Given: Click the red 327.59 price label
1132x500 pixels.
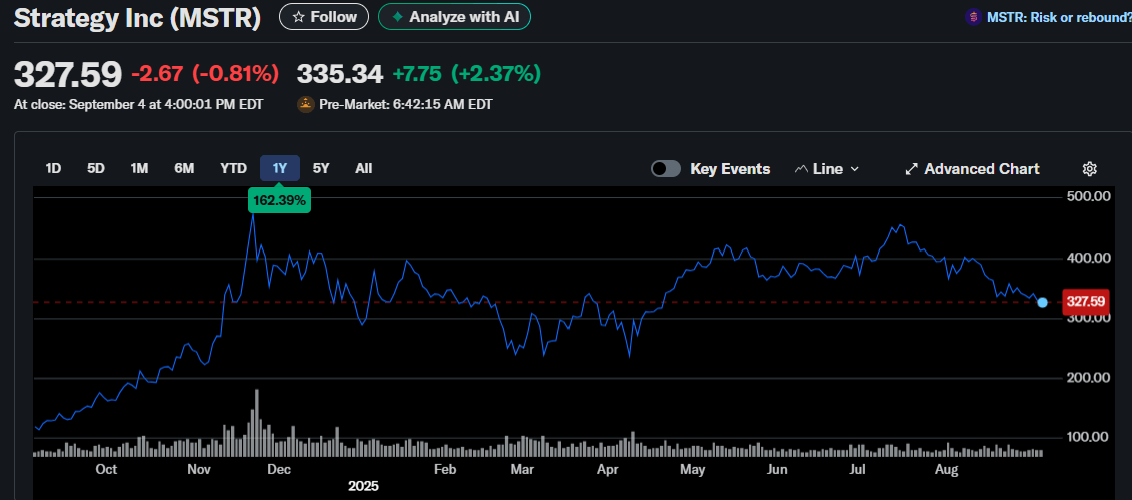Looking at the screenshot, I should [x=1085, y=301].
